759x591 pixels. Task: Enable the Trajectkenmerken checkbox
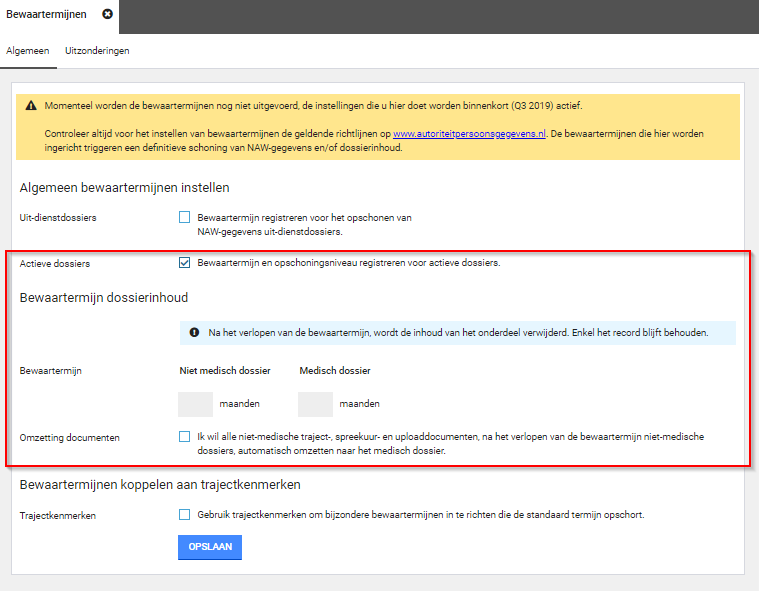[184, 515]
